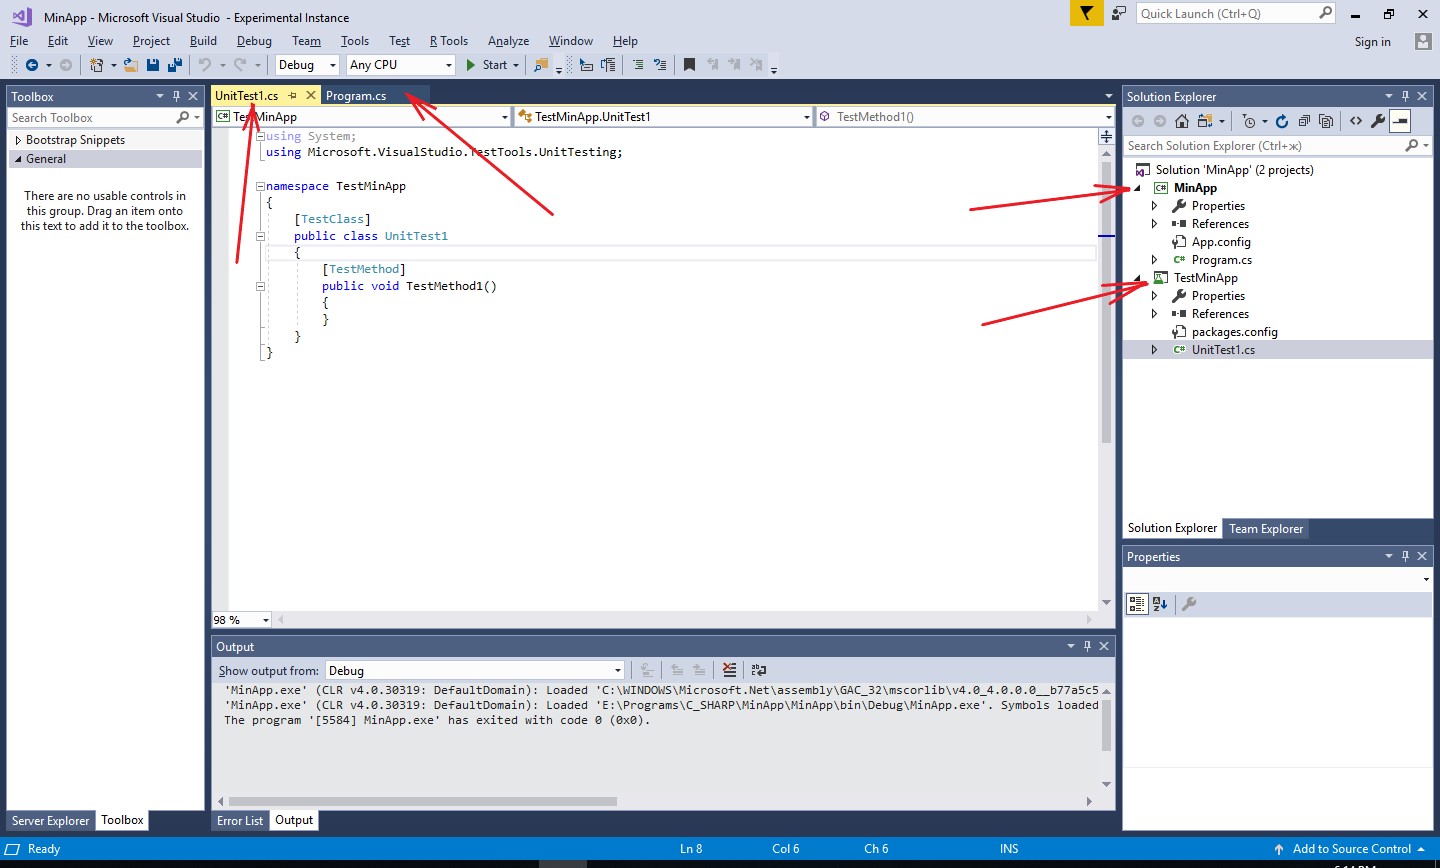The image size is (1440, 868).
Task: Toggle Preview Selected Items in Solution Explorer
Action: pos(1400,121)
